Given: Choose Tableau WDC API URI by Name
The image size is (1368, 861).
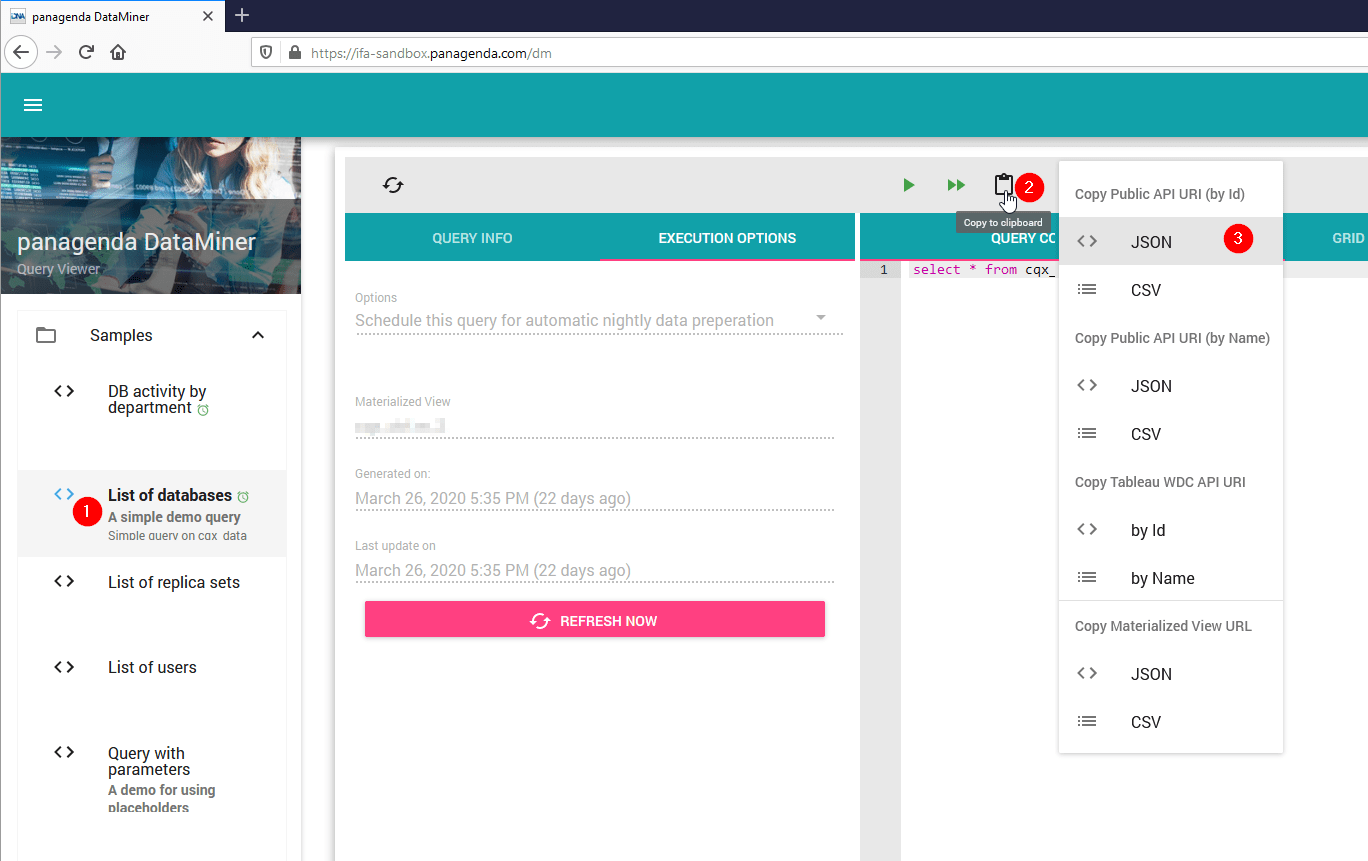Looking at the screenshot, I should [1162, 578].
